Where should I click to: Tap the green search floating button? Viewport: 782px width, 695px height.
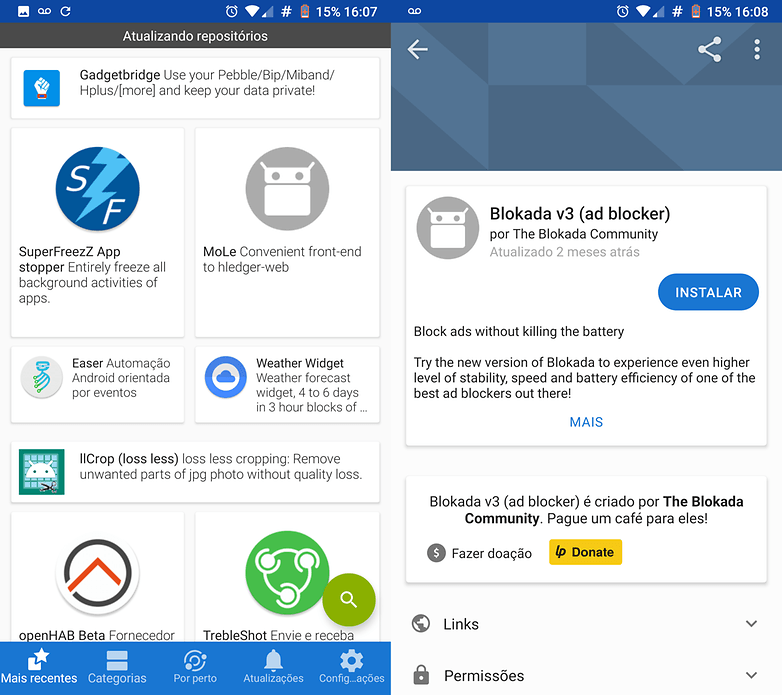point(349,600)
